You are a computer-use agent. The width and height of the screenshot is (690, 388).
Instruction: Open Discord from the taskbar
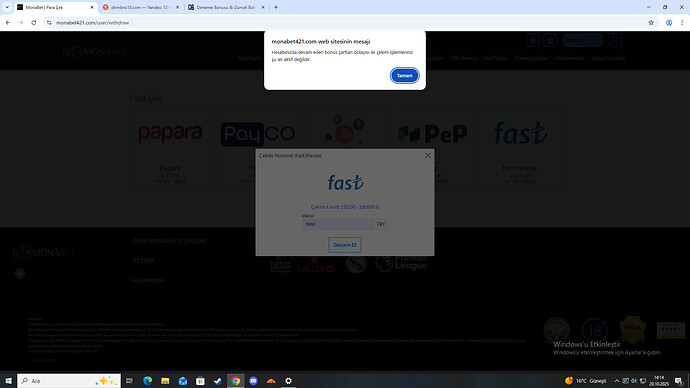pyautogui.click(x=253, y=381)
